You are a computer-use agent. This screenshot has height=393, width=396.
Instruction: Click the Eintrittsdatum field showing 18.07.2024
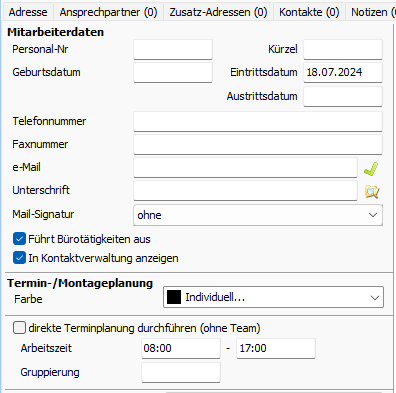(343, 72)
